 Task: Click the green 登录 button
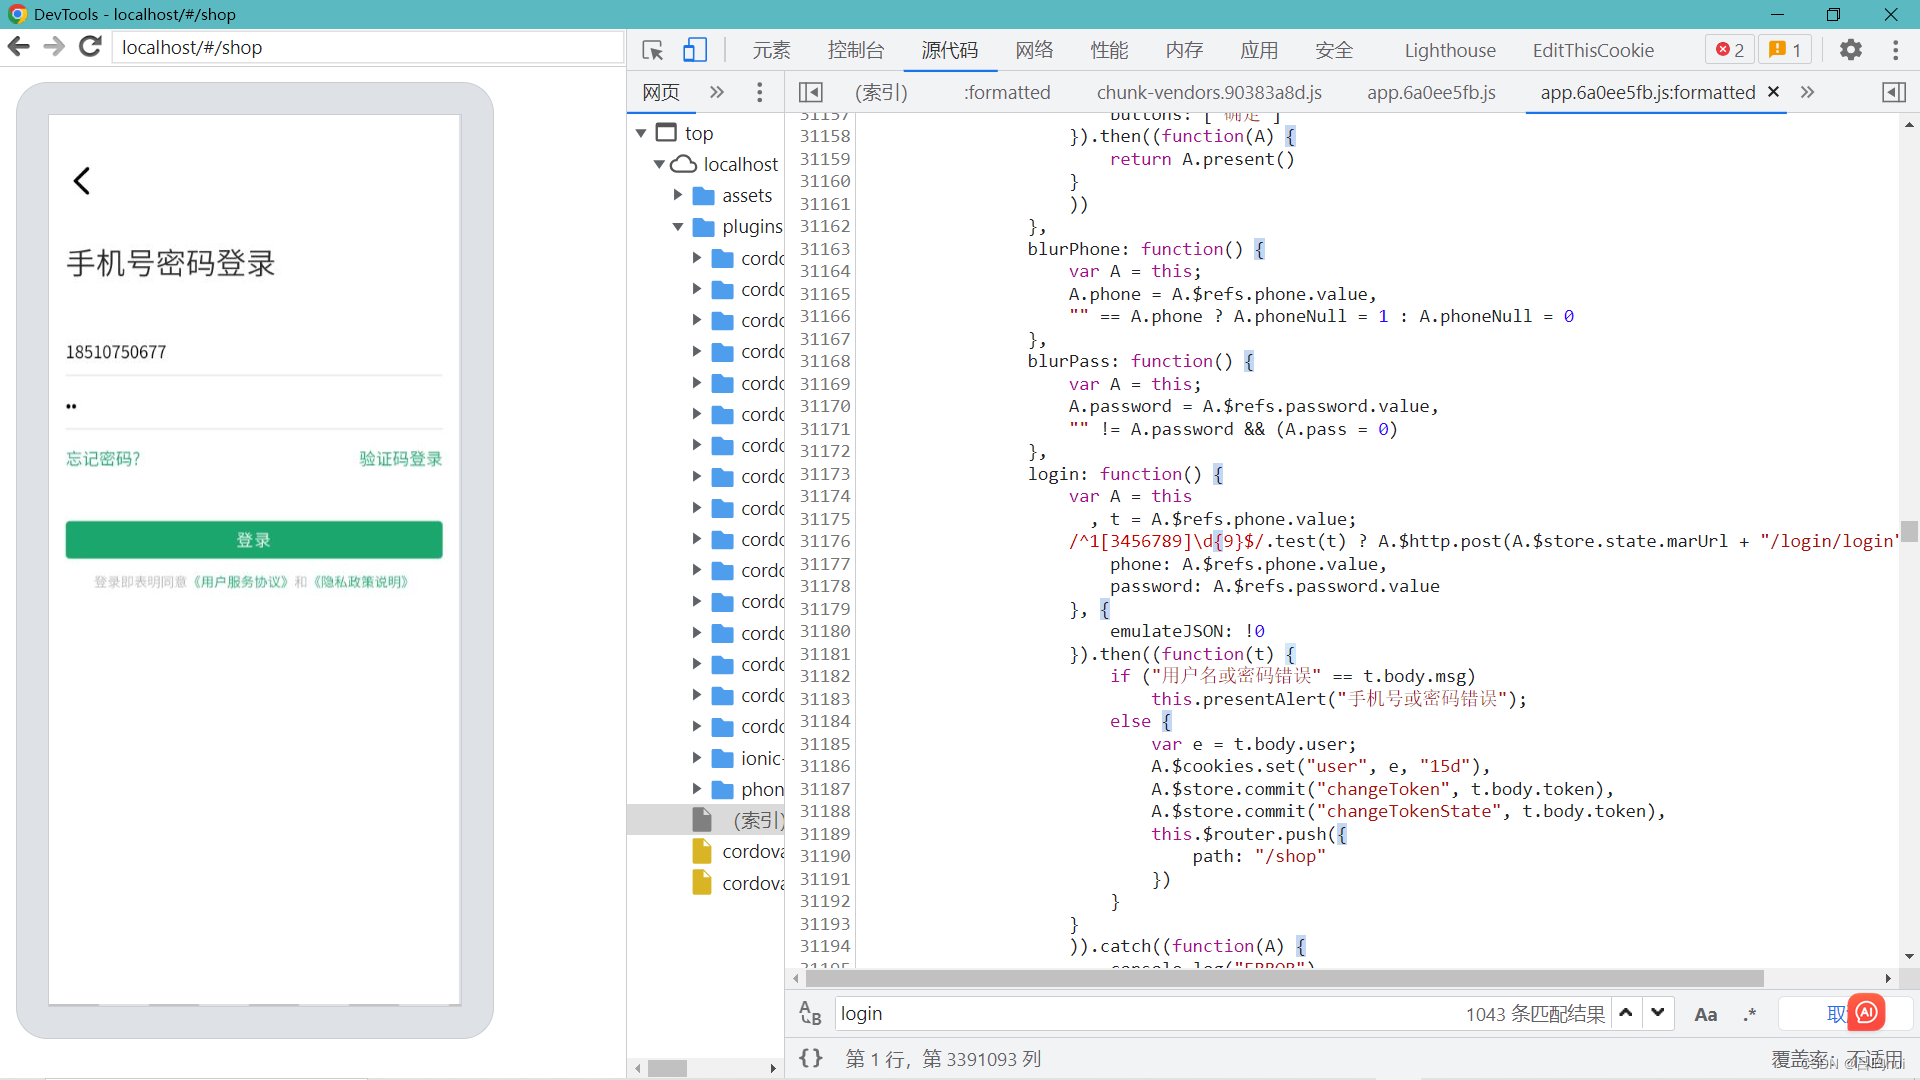[254, 540]
